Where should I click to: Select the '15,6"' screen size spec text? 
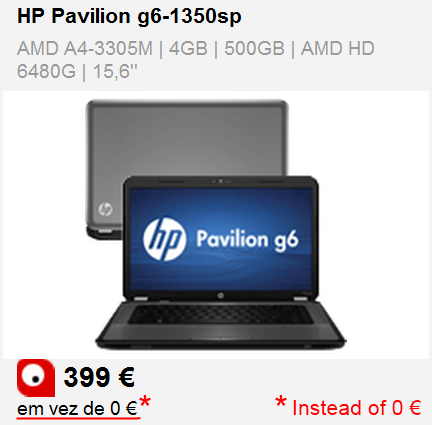coord(115,71)
